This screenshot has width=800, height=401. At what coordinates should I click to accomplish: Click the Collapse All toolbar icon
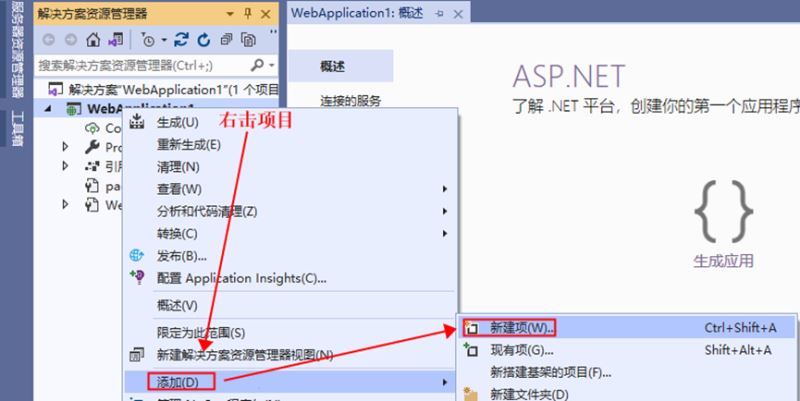pyautogui.click(x=227, y=40)
